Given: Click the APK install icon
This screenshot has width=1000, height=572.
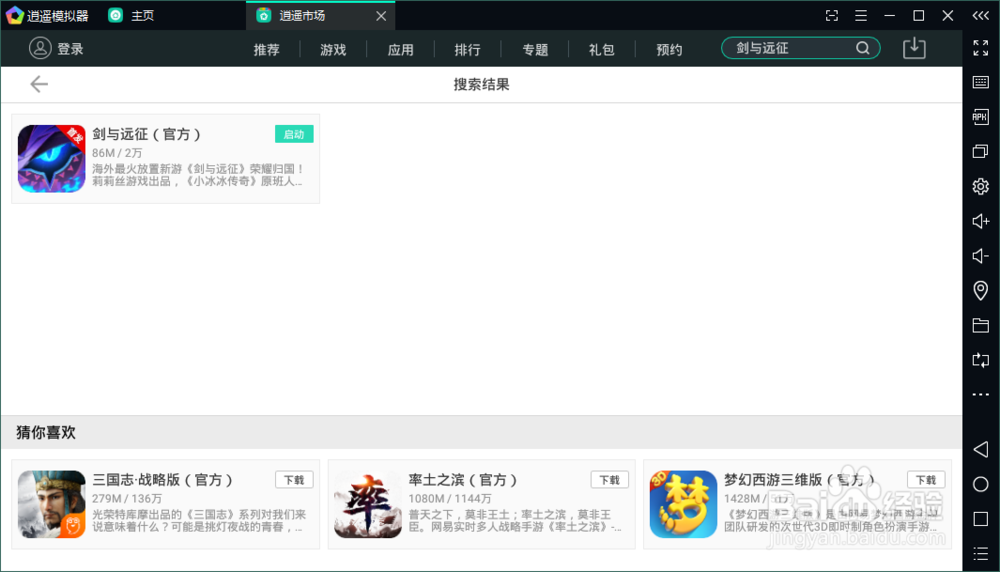Looking at the screenshot, I should pyautogui.click(x=980, y=117).
